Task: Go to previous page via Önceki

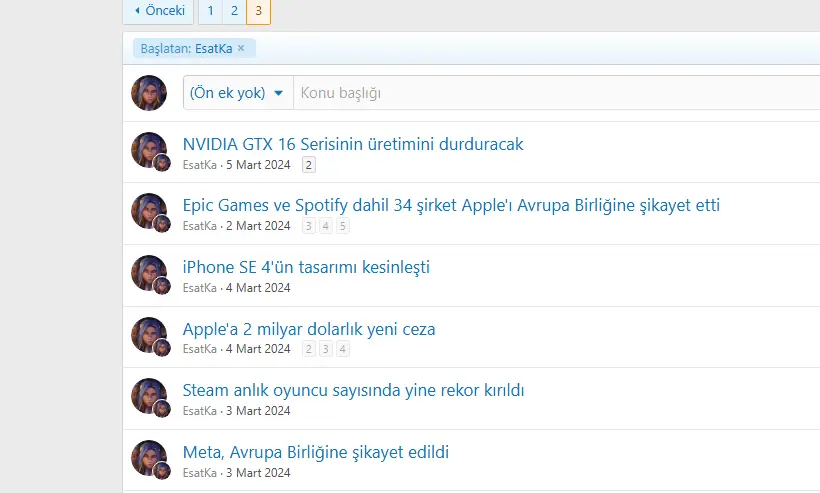Action: [158, 11]
